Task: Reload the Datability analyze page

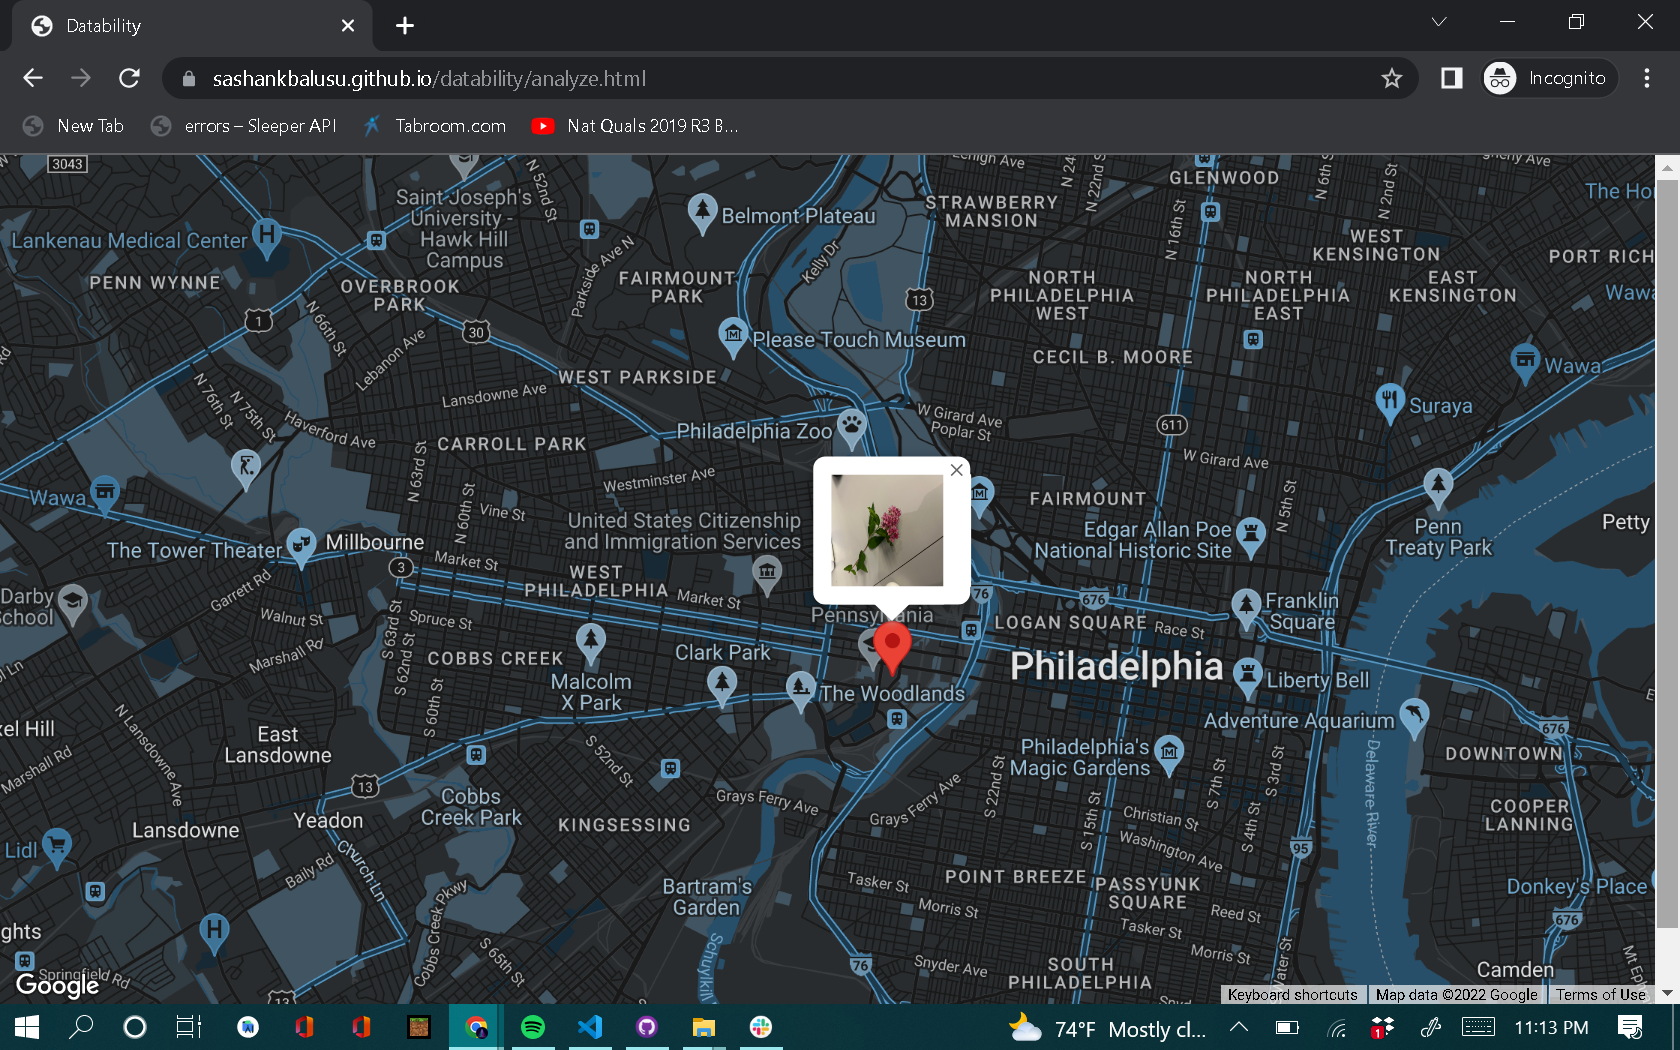Action: point(129,78)
